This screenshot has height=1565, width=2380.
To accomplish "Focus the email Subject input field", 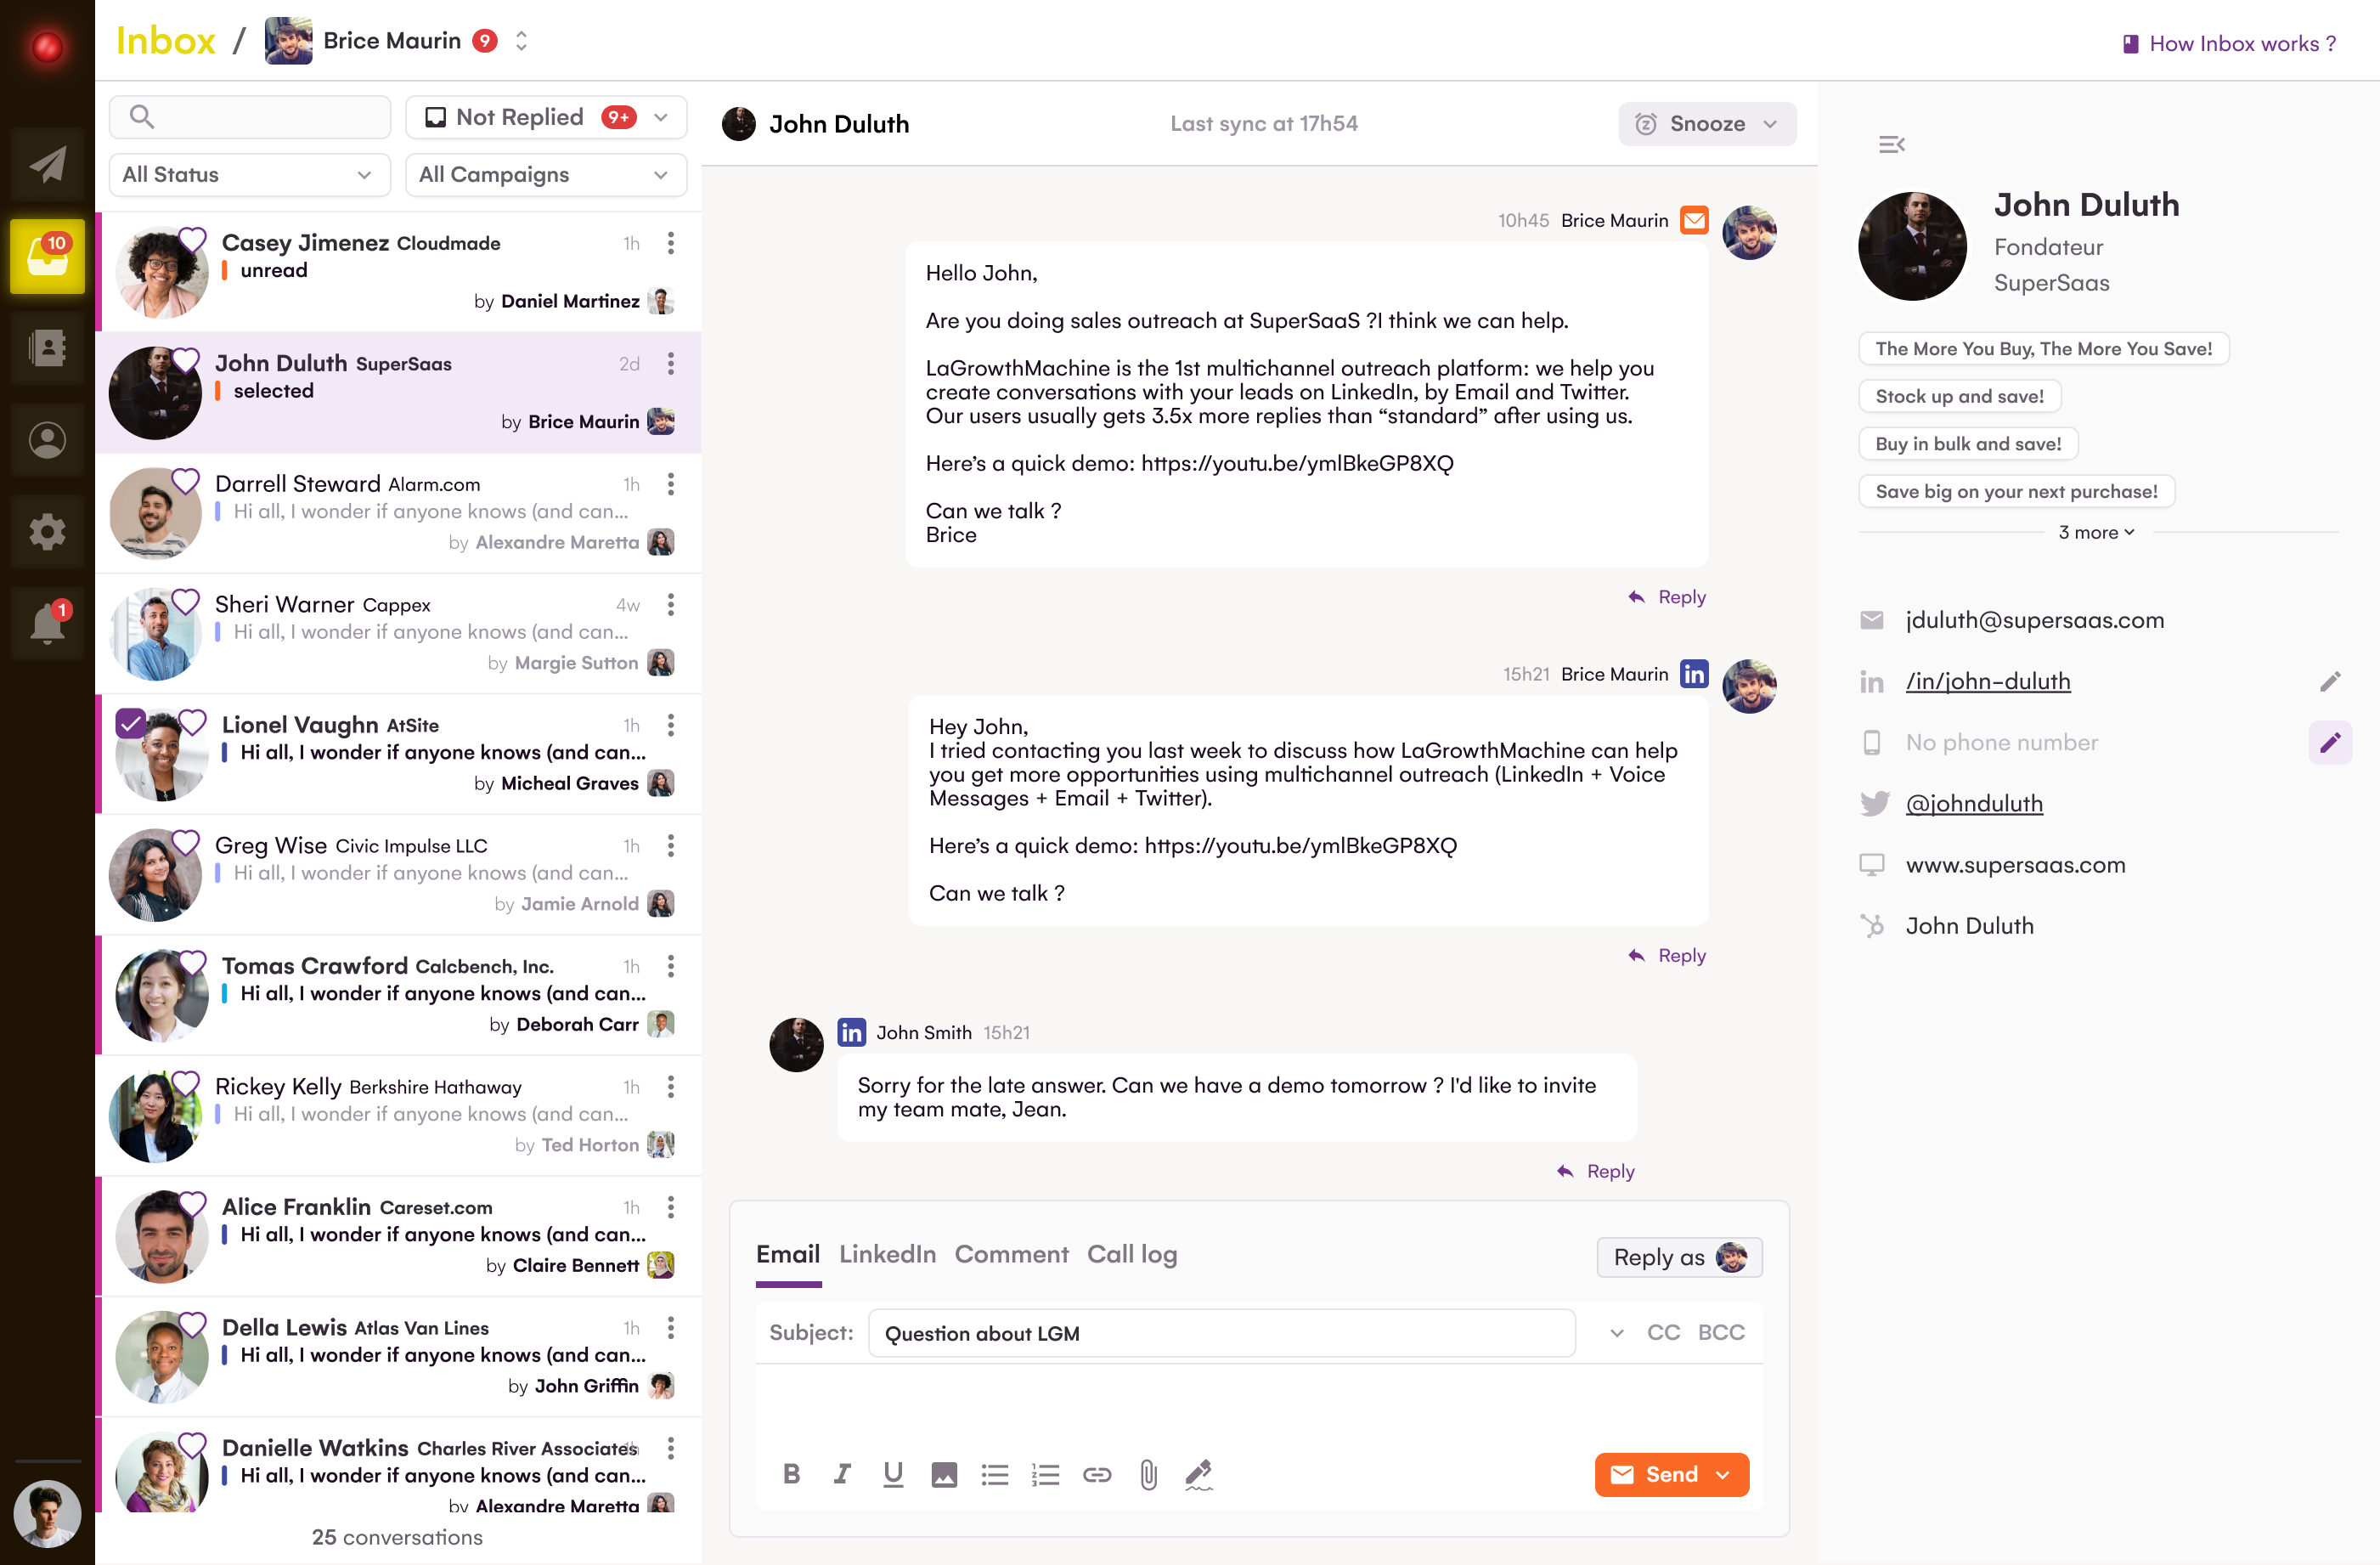I will point(1221,1333).
